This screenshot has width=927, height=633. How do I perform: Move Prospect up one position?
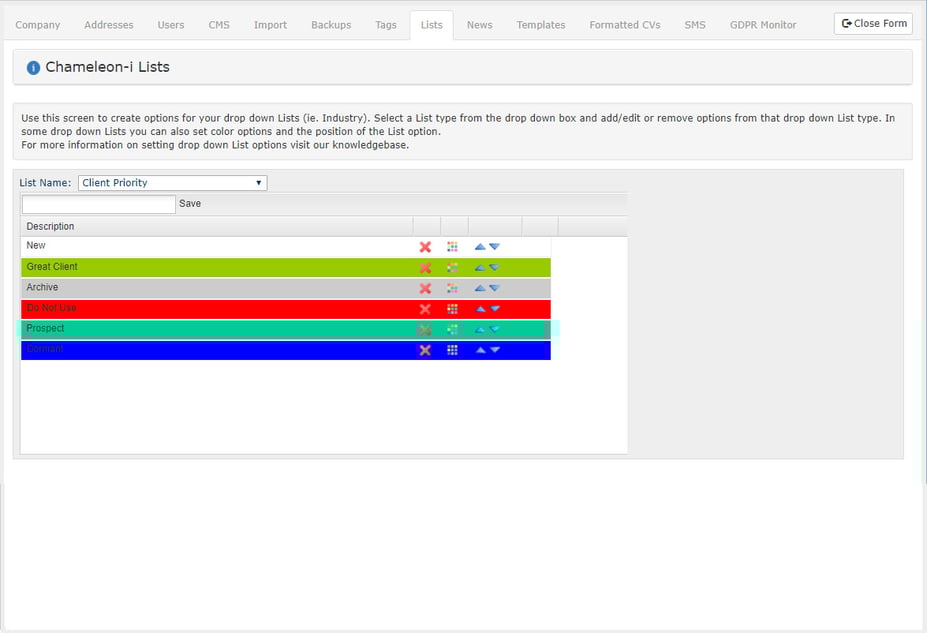[x=481, y=329]
